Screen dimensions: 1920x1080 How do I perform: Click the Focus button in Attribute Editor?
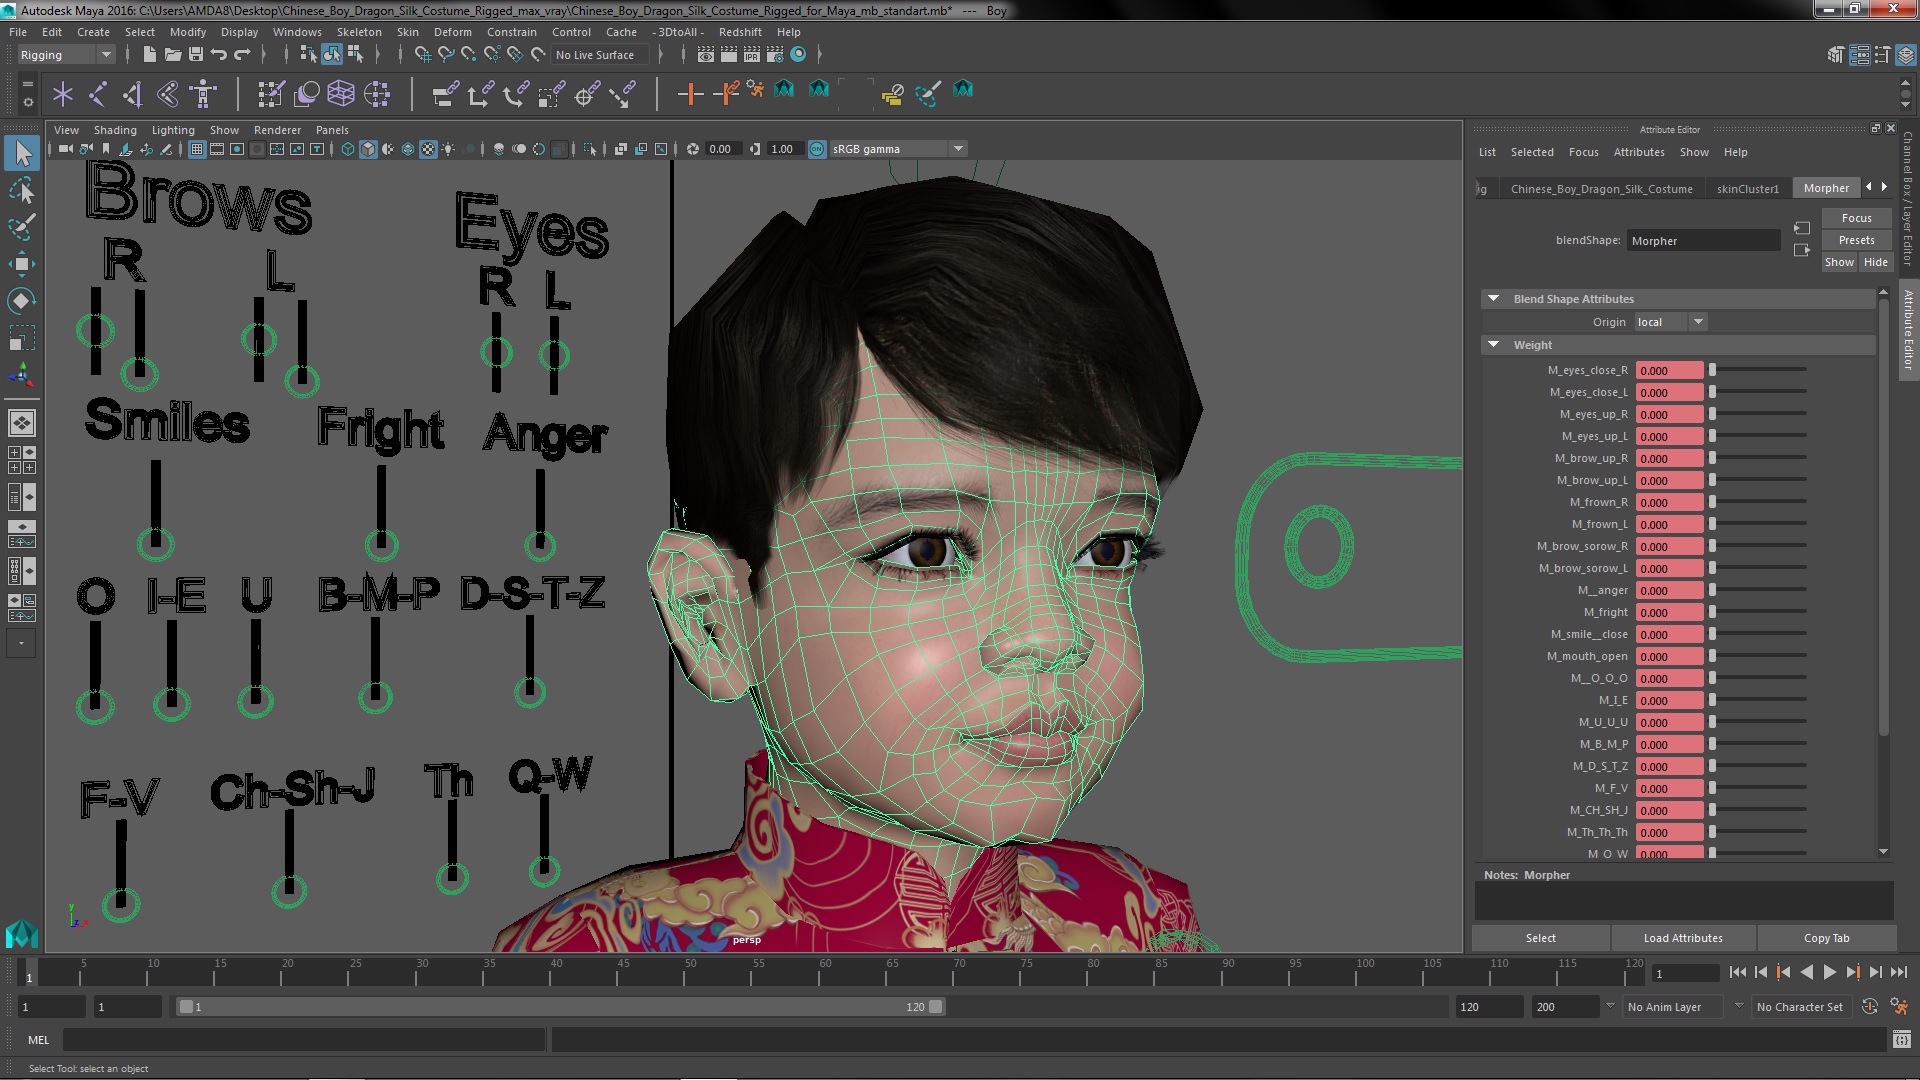(x=1856, y=218)
